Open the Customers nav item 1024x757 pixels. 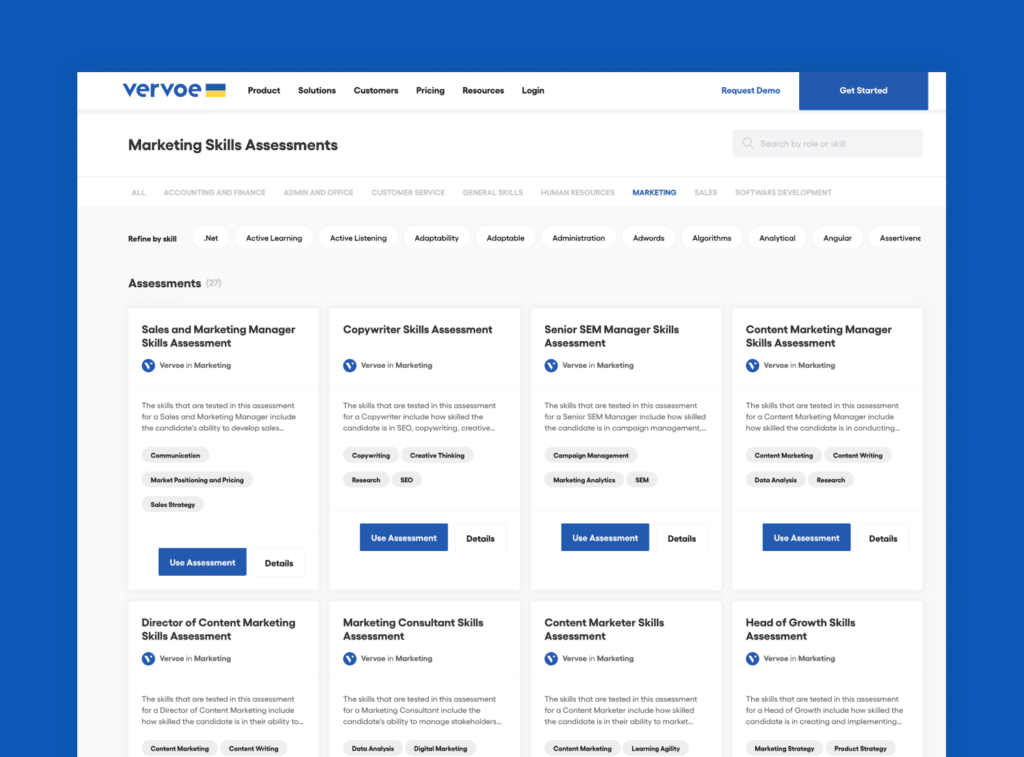tap(376, 90)
